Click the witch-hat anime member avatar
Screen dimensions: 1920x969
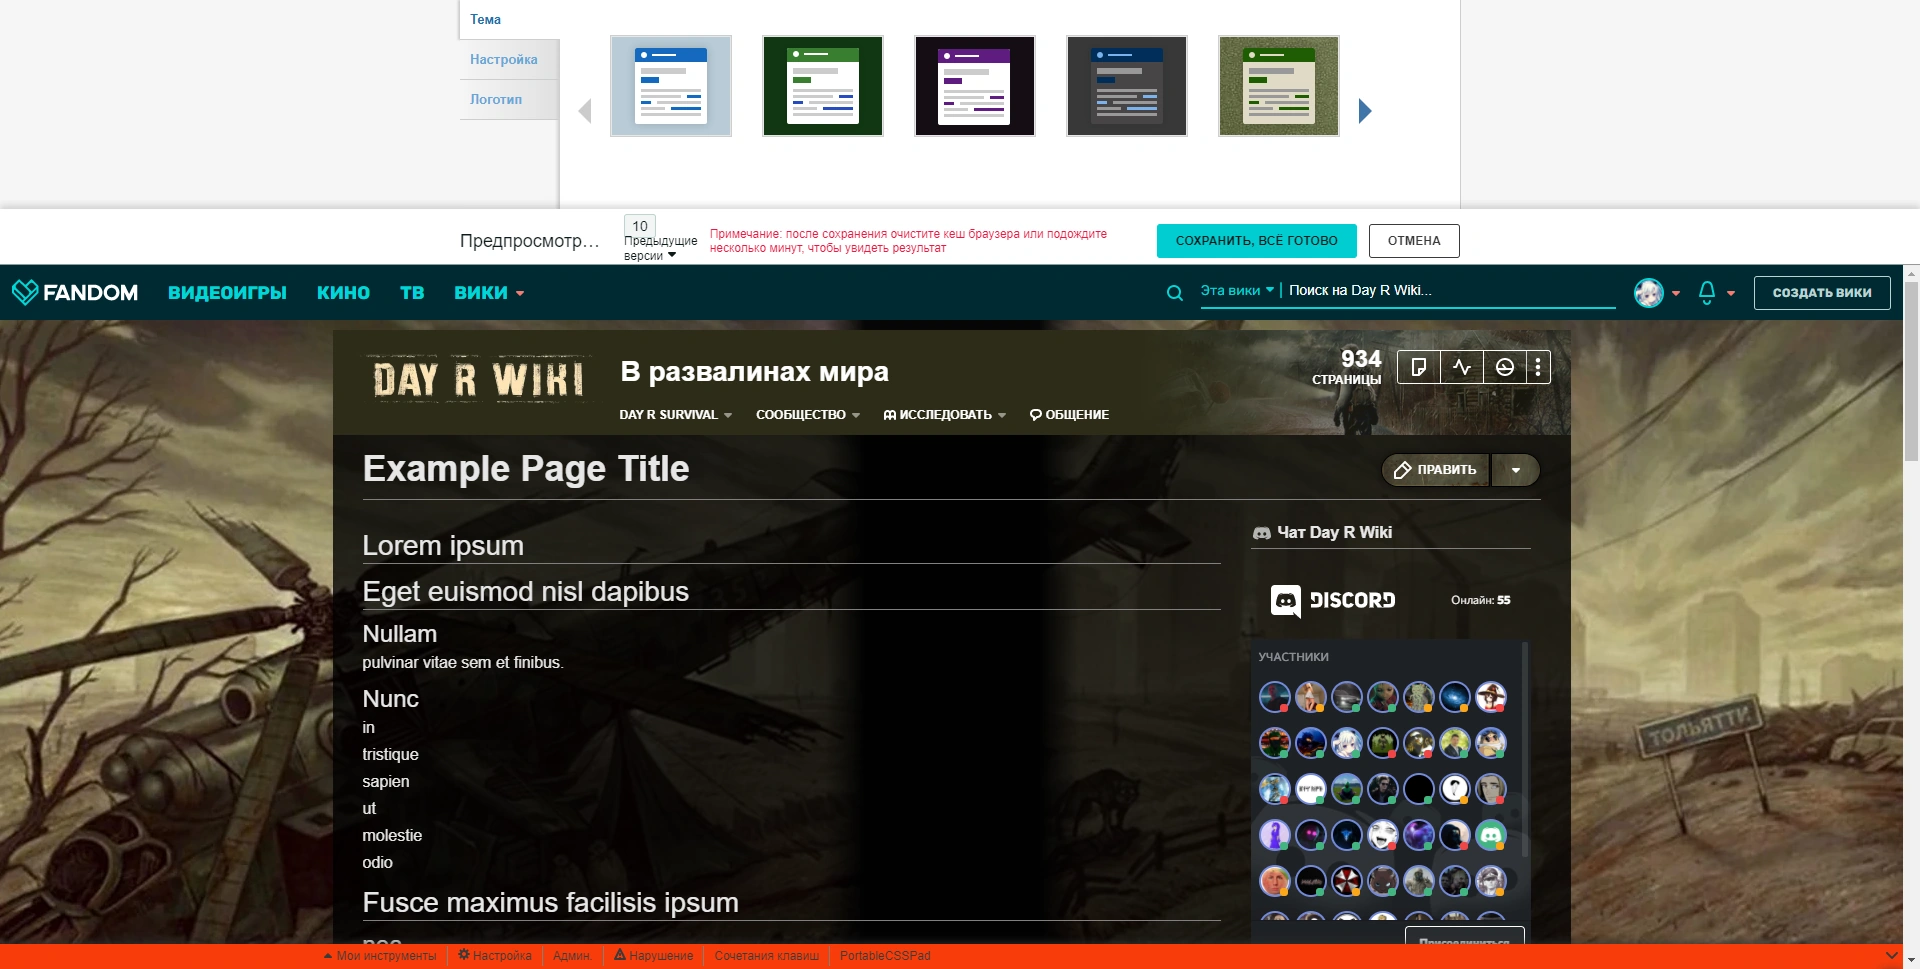[x=1491, y=697]
